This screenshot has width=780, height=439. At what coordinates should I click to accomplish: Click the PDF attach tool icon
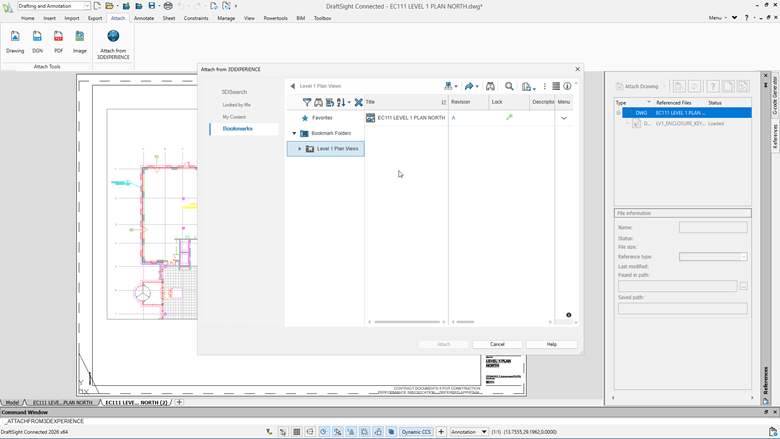[x=58, y=37]
